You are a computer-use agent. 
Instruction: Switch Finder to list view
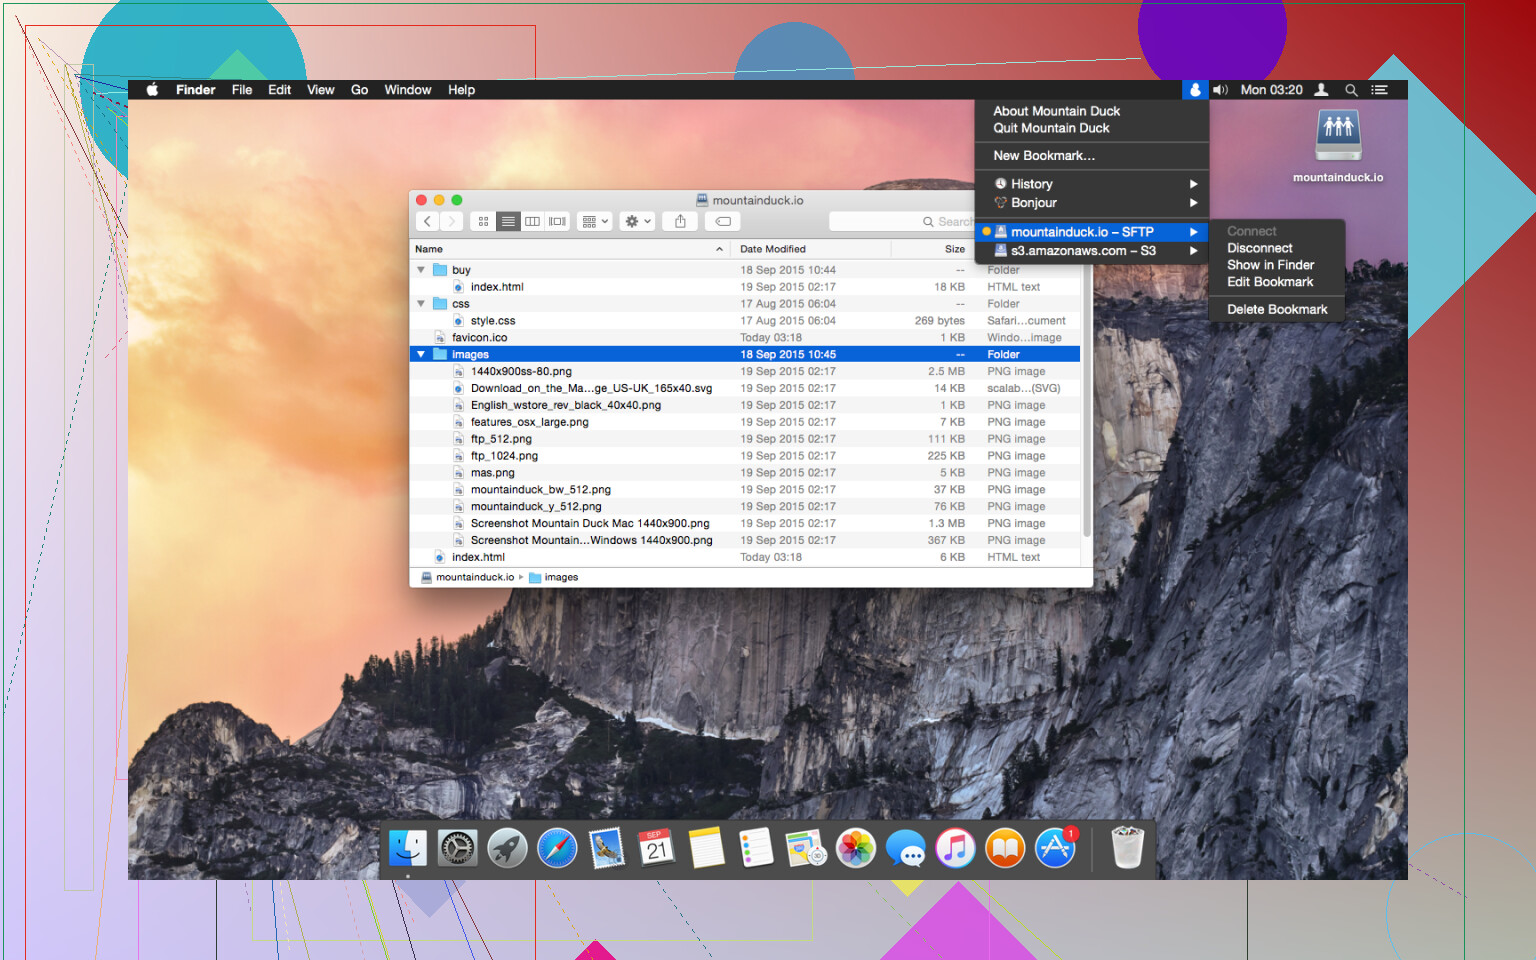508,221
